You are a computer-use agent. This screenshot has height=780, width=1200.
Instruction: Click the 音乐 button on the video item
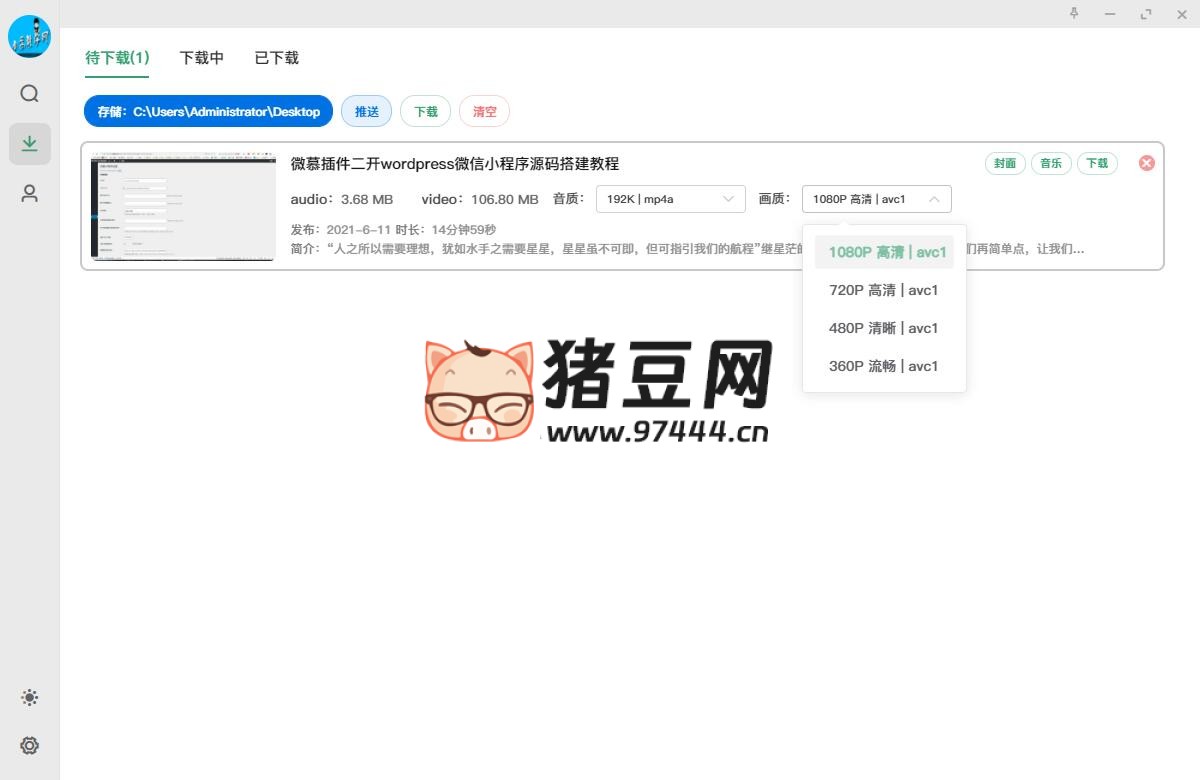(x=1051, y=163)
